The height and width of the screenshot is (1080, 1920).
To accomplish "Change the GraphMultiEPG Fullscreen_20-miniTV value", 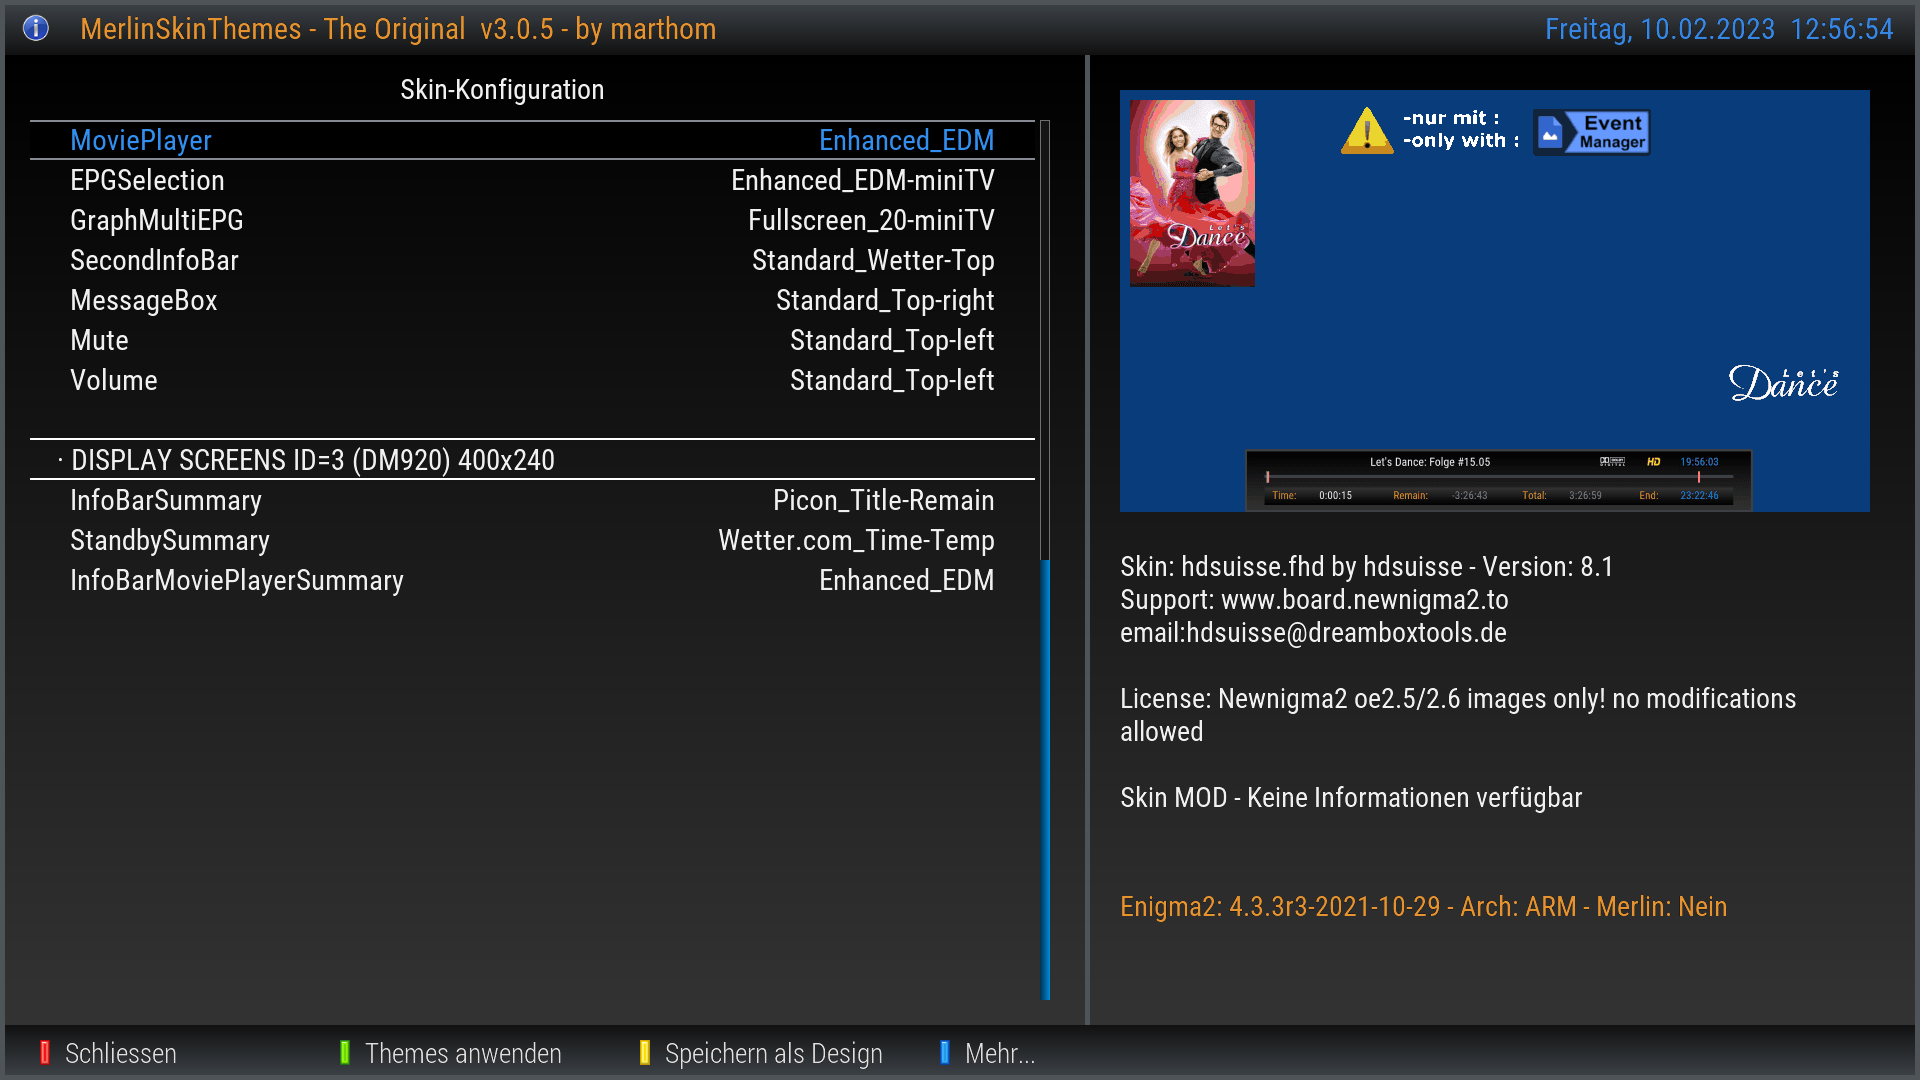I will (870, 220).
